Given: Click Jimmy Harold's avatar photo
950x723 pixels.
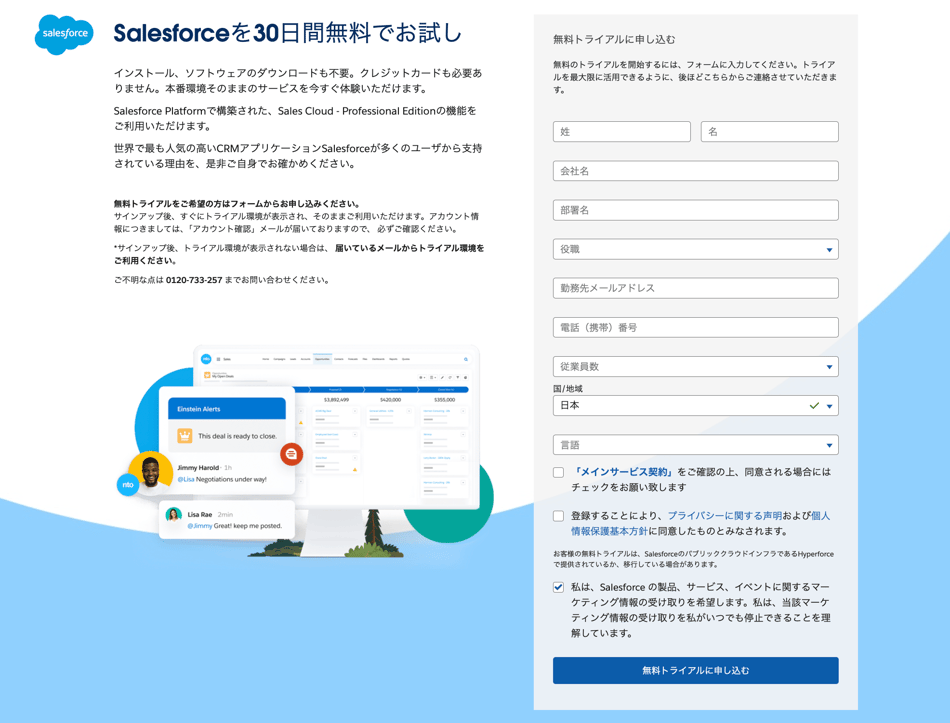Looking at the screenshot, I should 150,473.
